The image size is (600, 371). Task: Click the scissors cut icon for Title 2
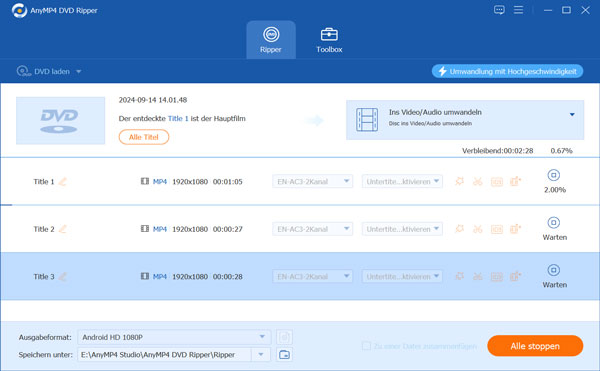[x=478, y=229]
